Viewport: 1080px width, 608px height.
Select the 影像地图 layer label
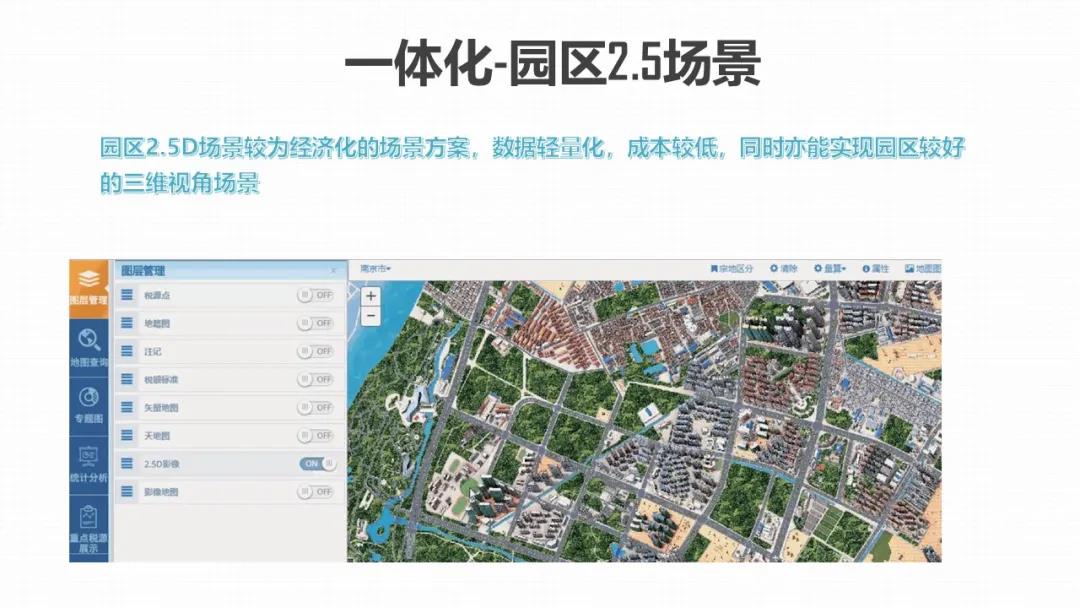(160, 492)
